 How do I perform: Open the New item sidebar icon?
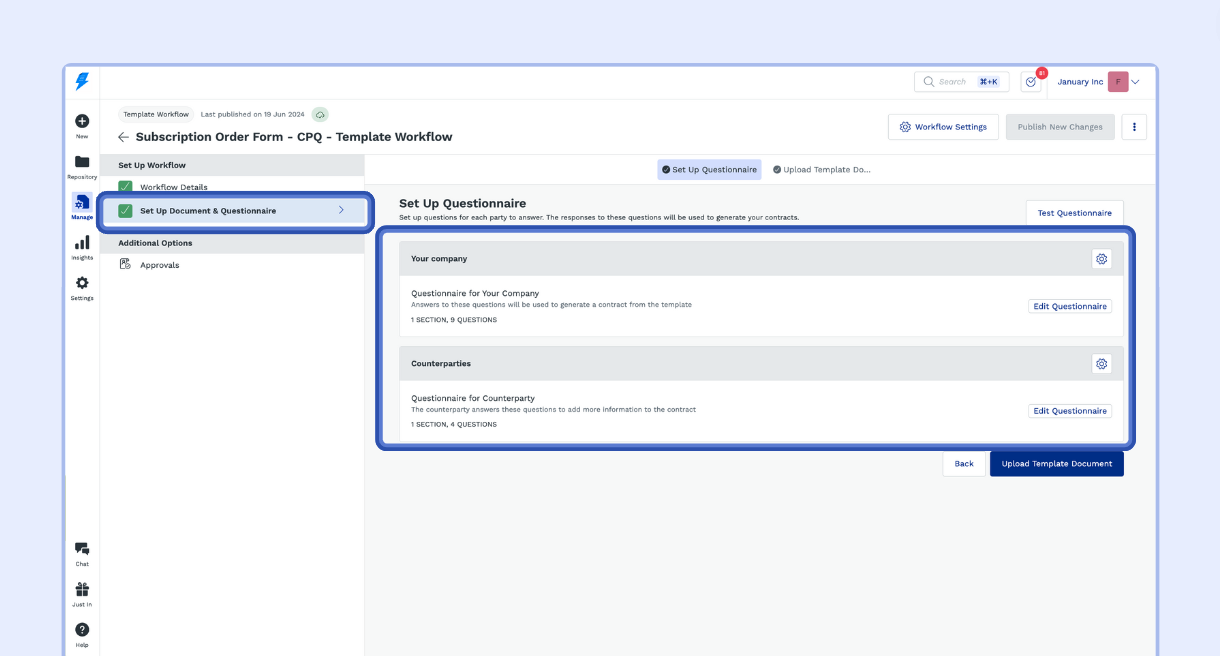click(82, 122)
